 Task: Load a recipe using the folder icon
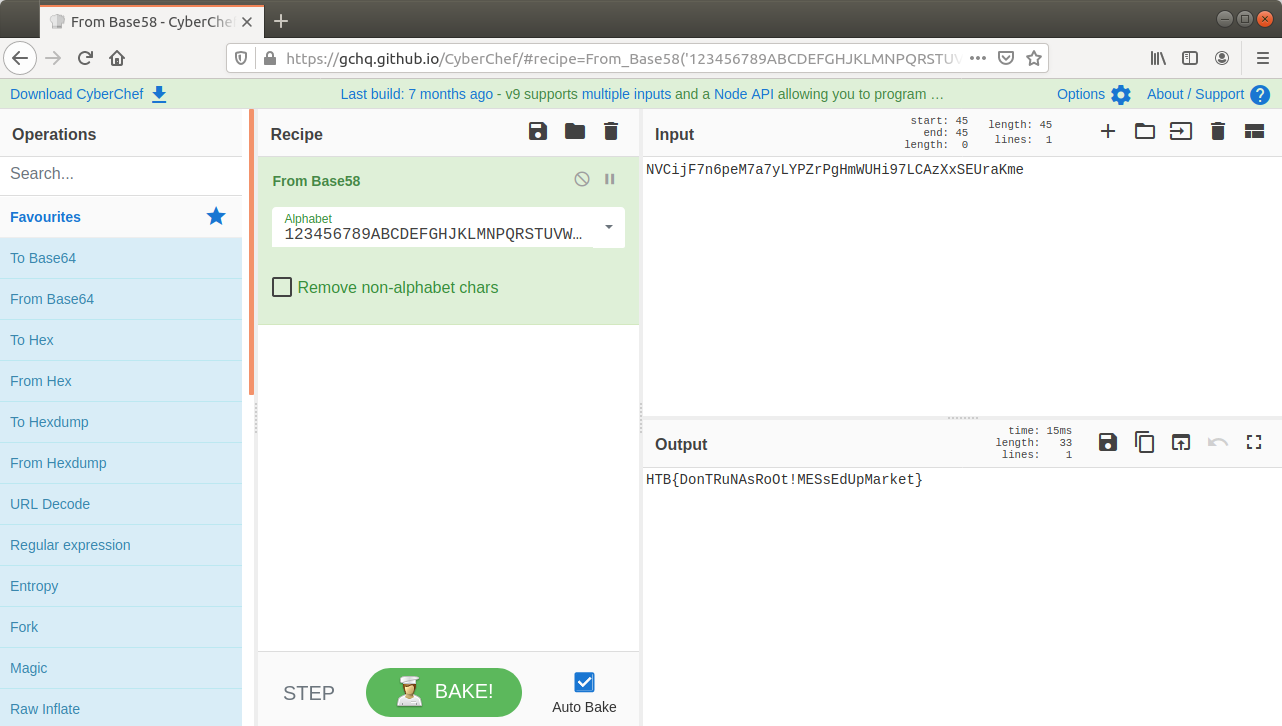(x=575, y=132)
